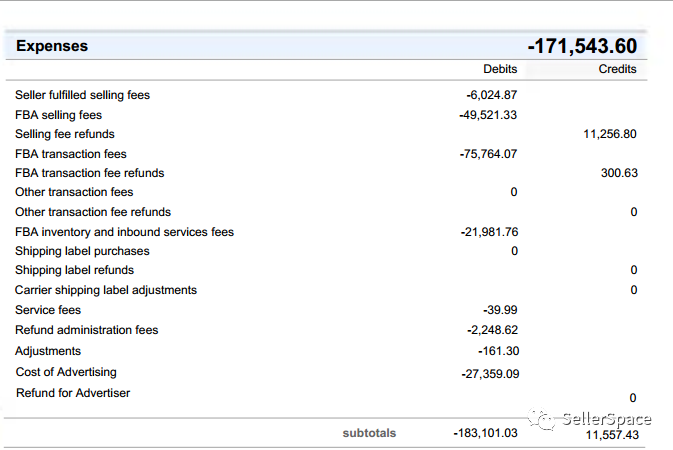Click the Expenses section heading
The image size is (673, 450).
pyautogui.click(x=52, y=46)
